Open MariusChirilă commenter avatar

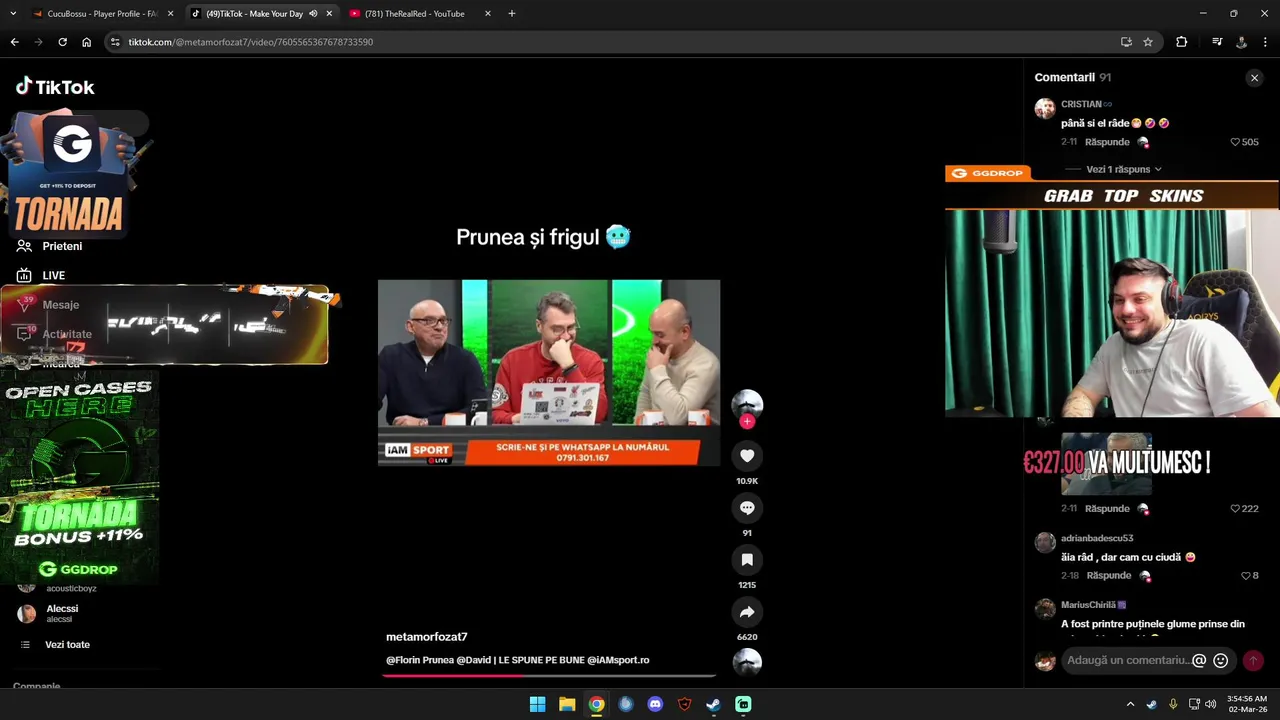pyautogui.click(x=1045, y=609)
